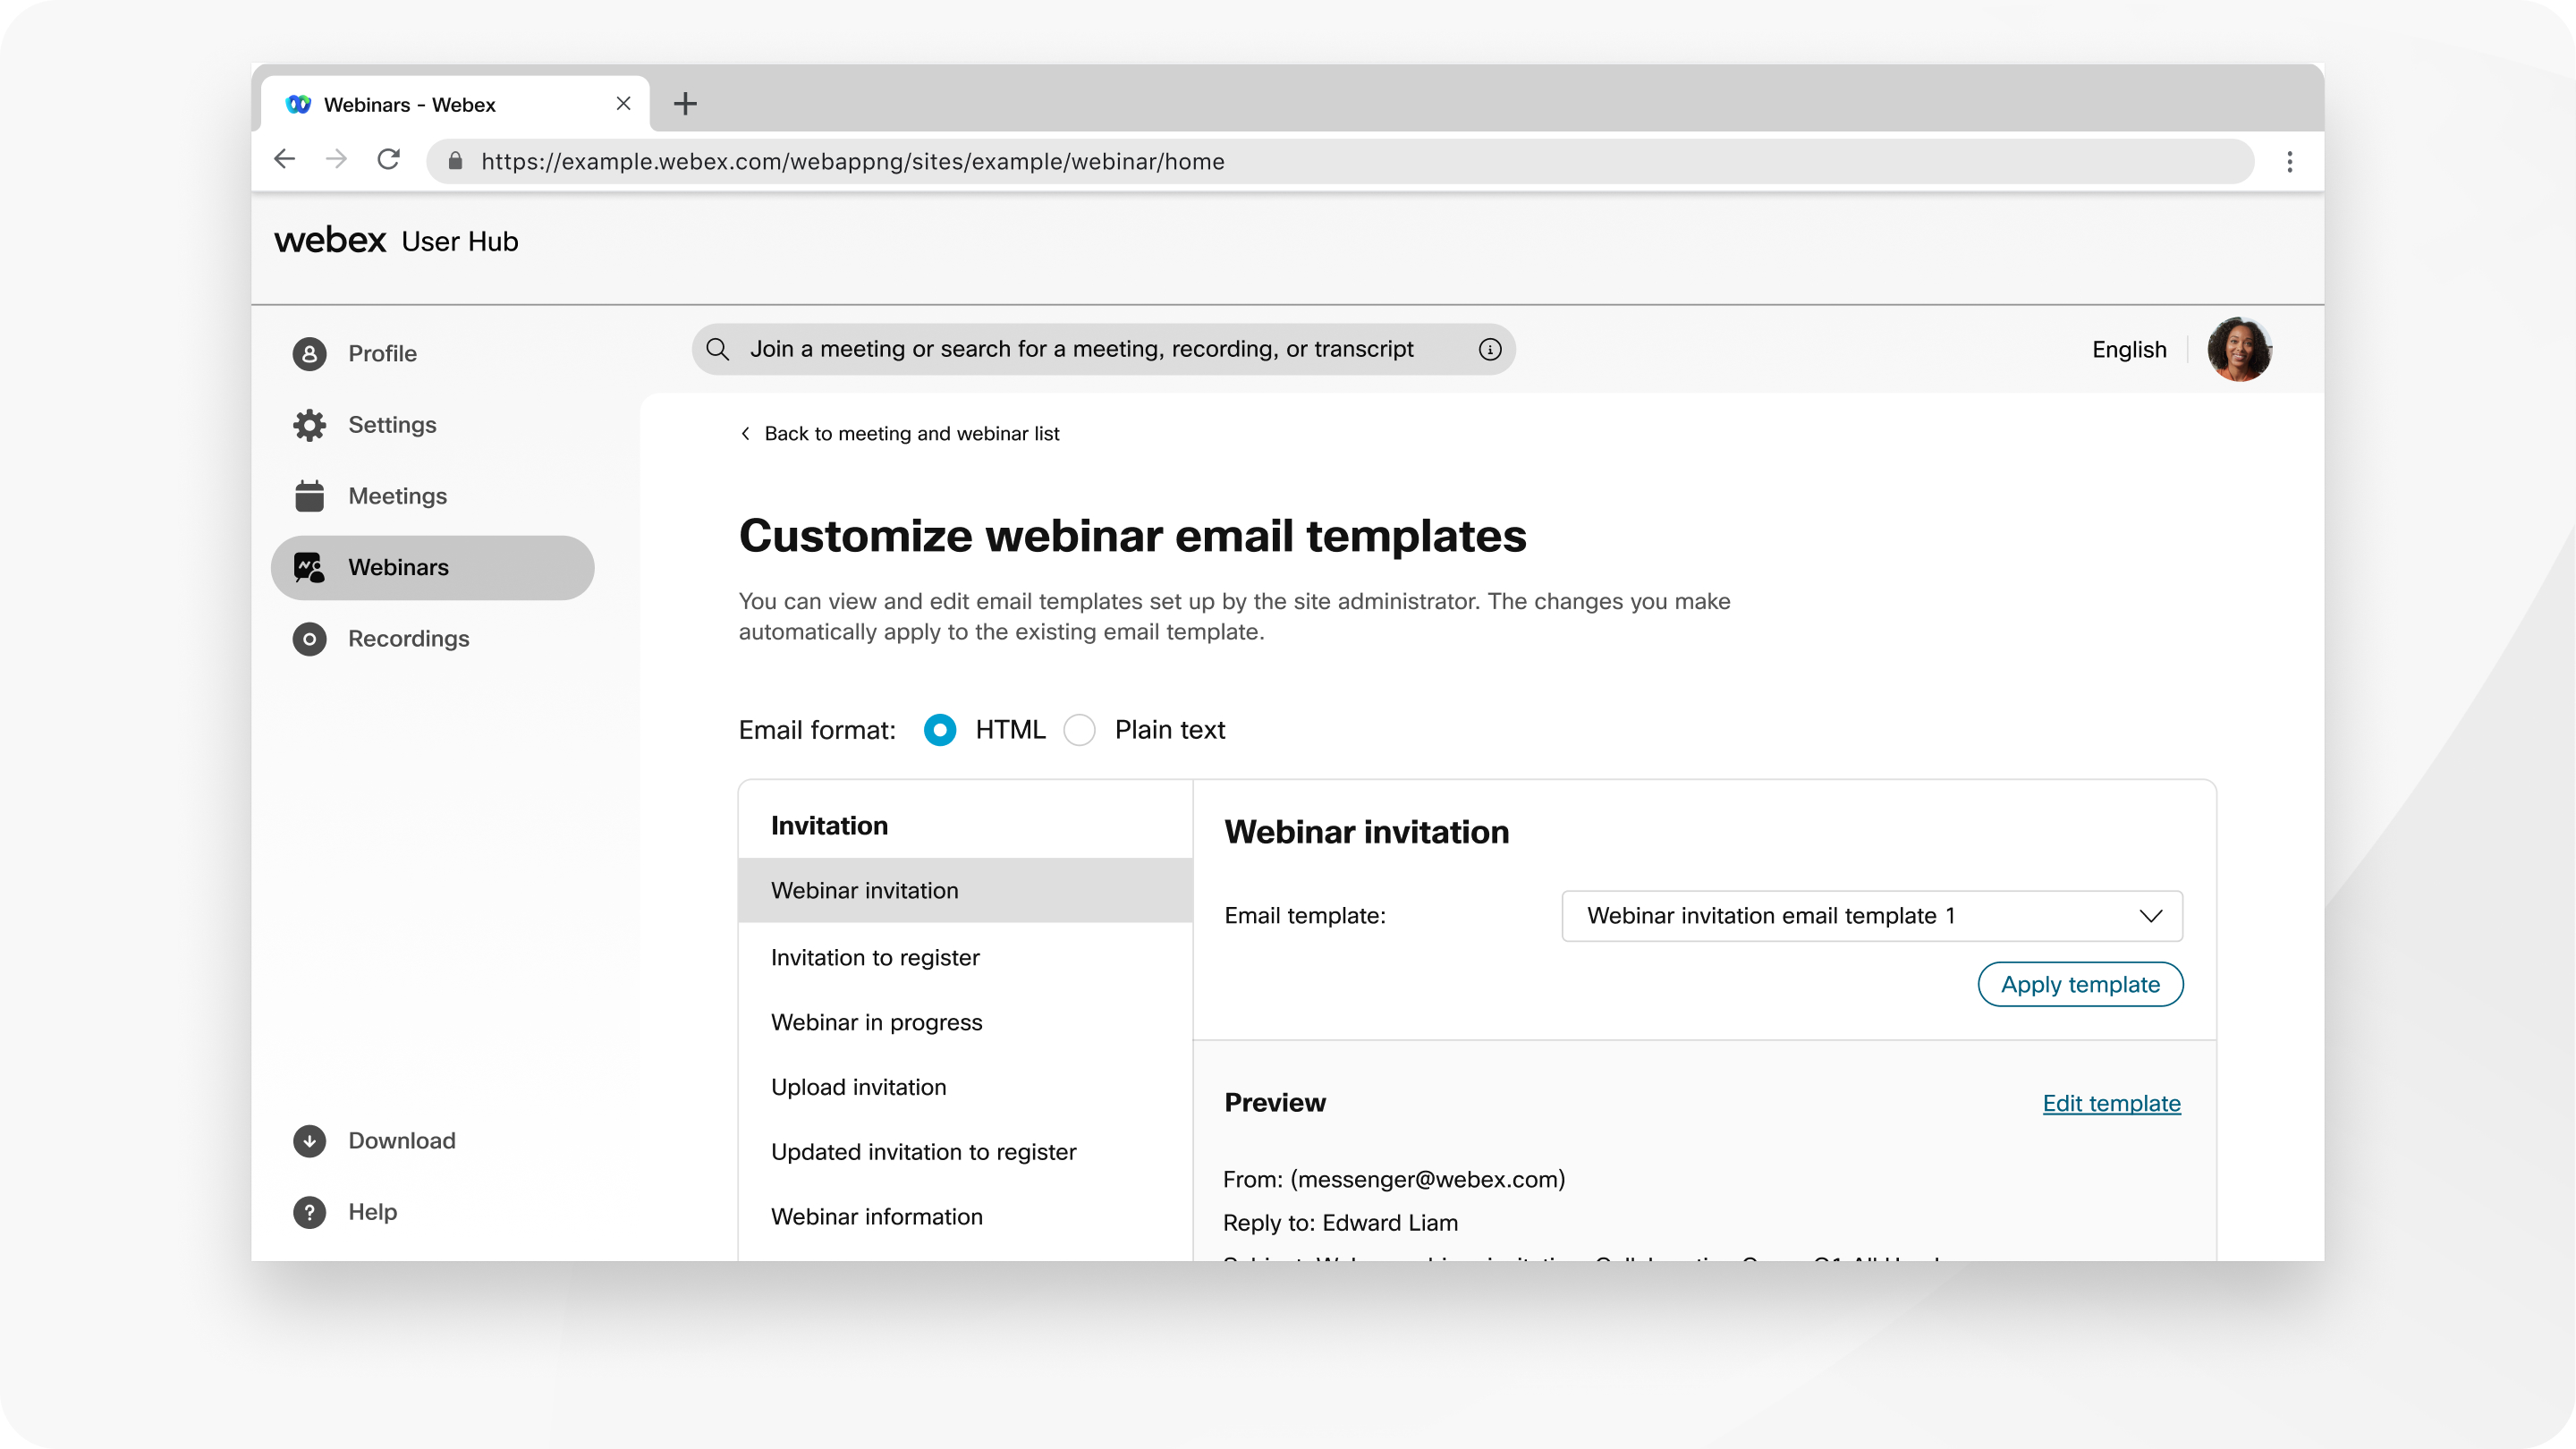Select the HTML email format radio button
The width and height of the screenshot is (2576, 1449).
tap(939, 729)
